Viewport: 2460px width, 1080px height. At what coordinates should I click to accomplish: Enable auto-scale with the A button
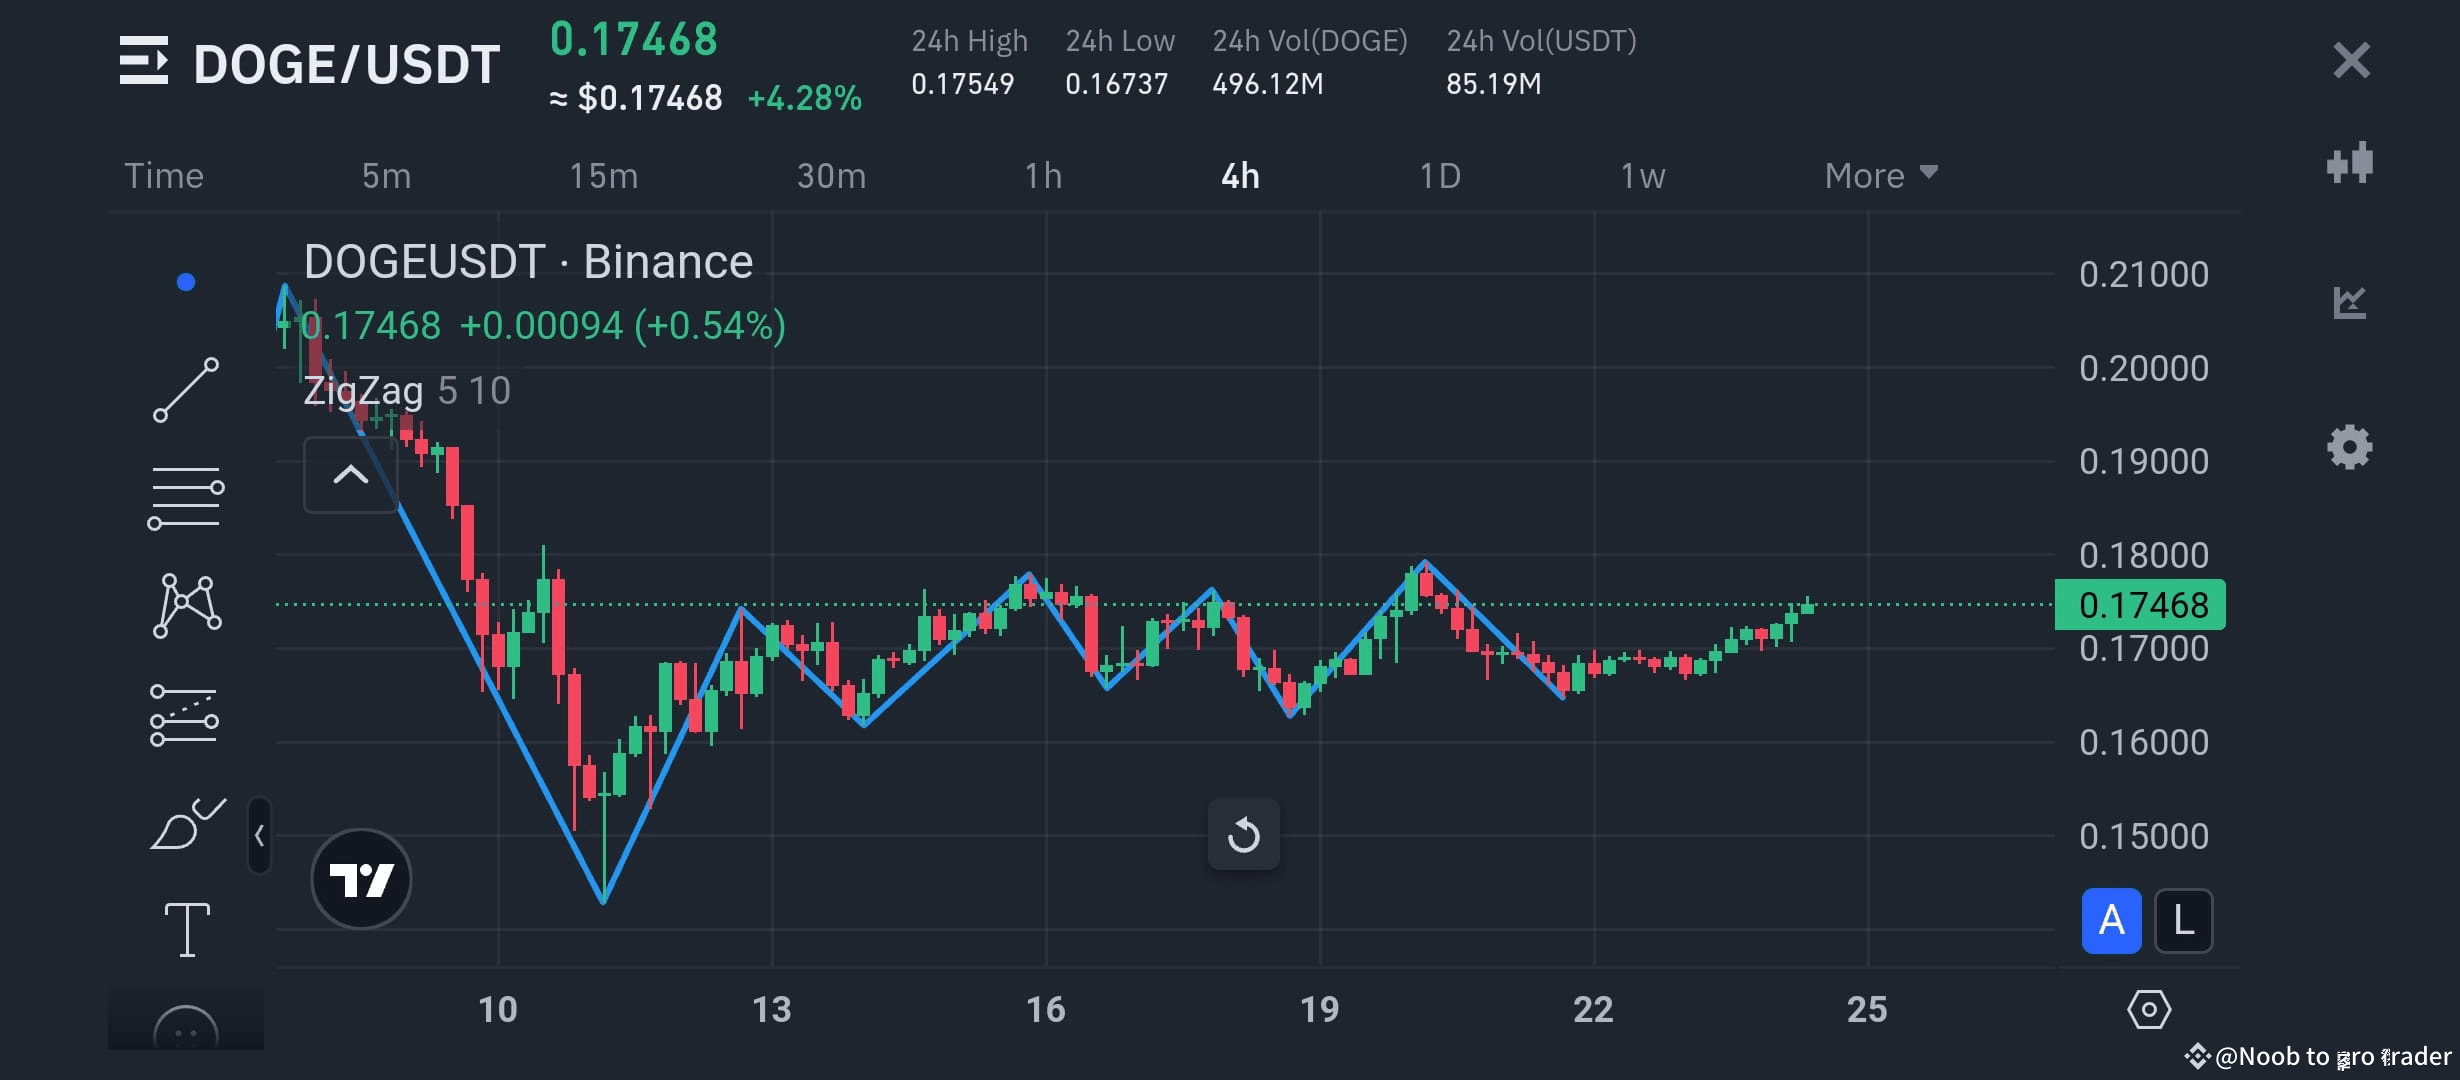pyautogui.click(x=2111, y=921)
